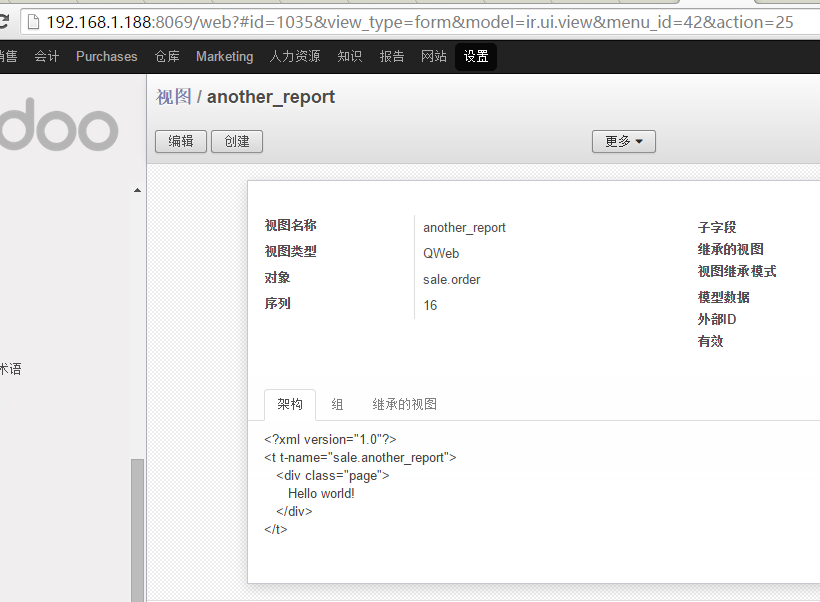
Task: Select 人力资源 in top menu
Action: tap(295, 57)
